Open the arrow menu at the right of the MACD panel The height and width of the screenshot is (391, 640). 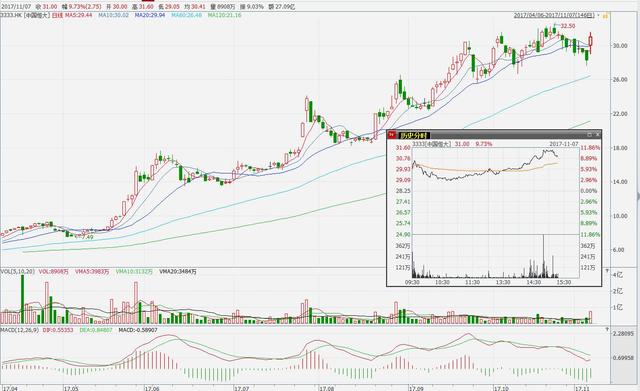[607, 329]
